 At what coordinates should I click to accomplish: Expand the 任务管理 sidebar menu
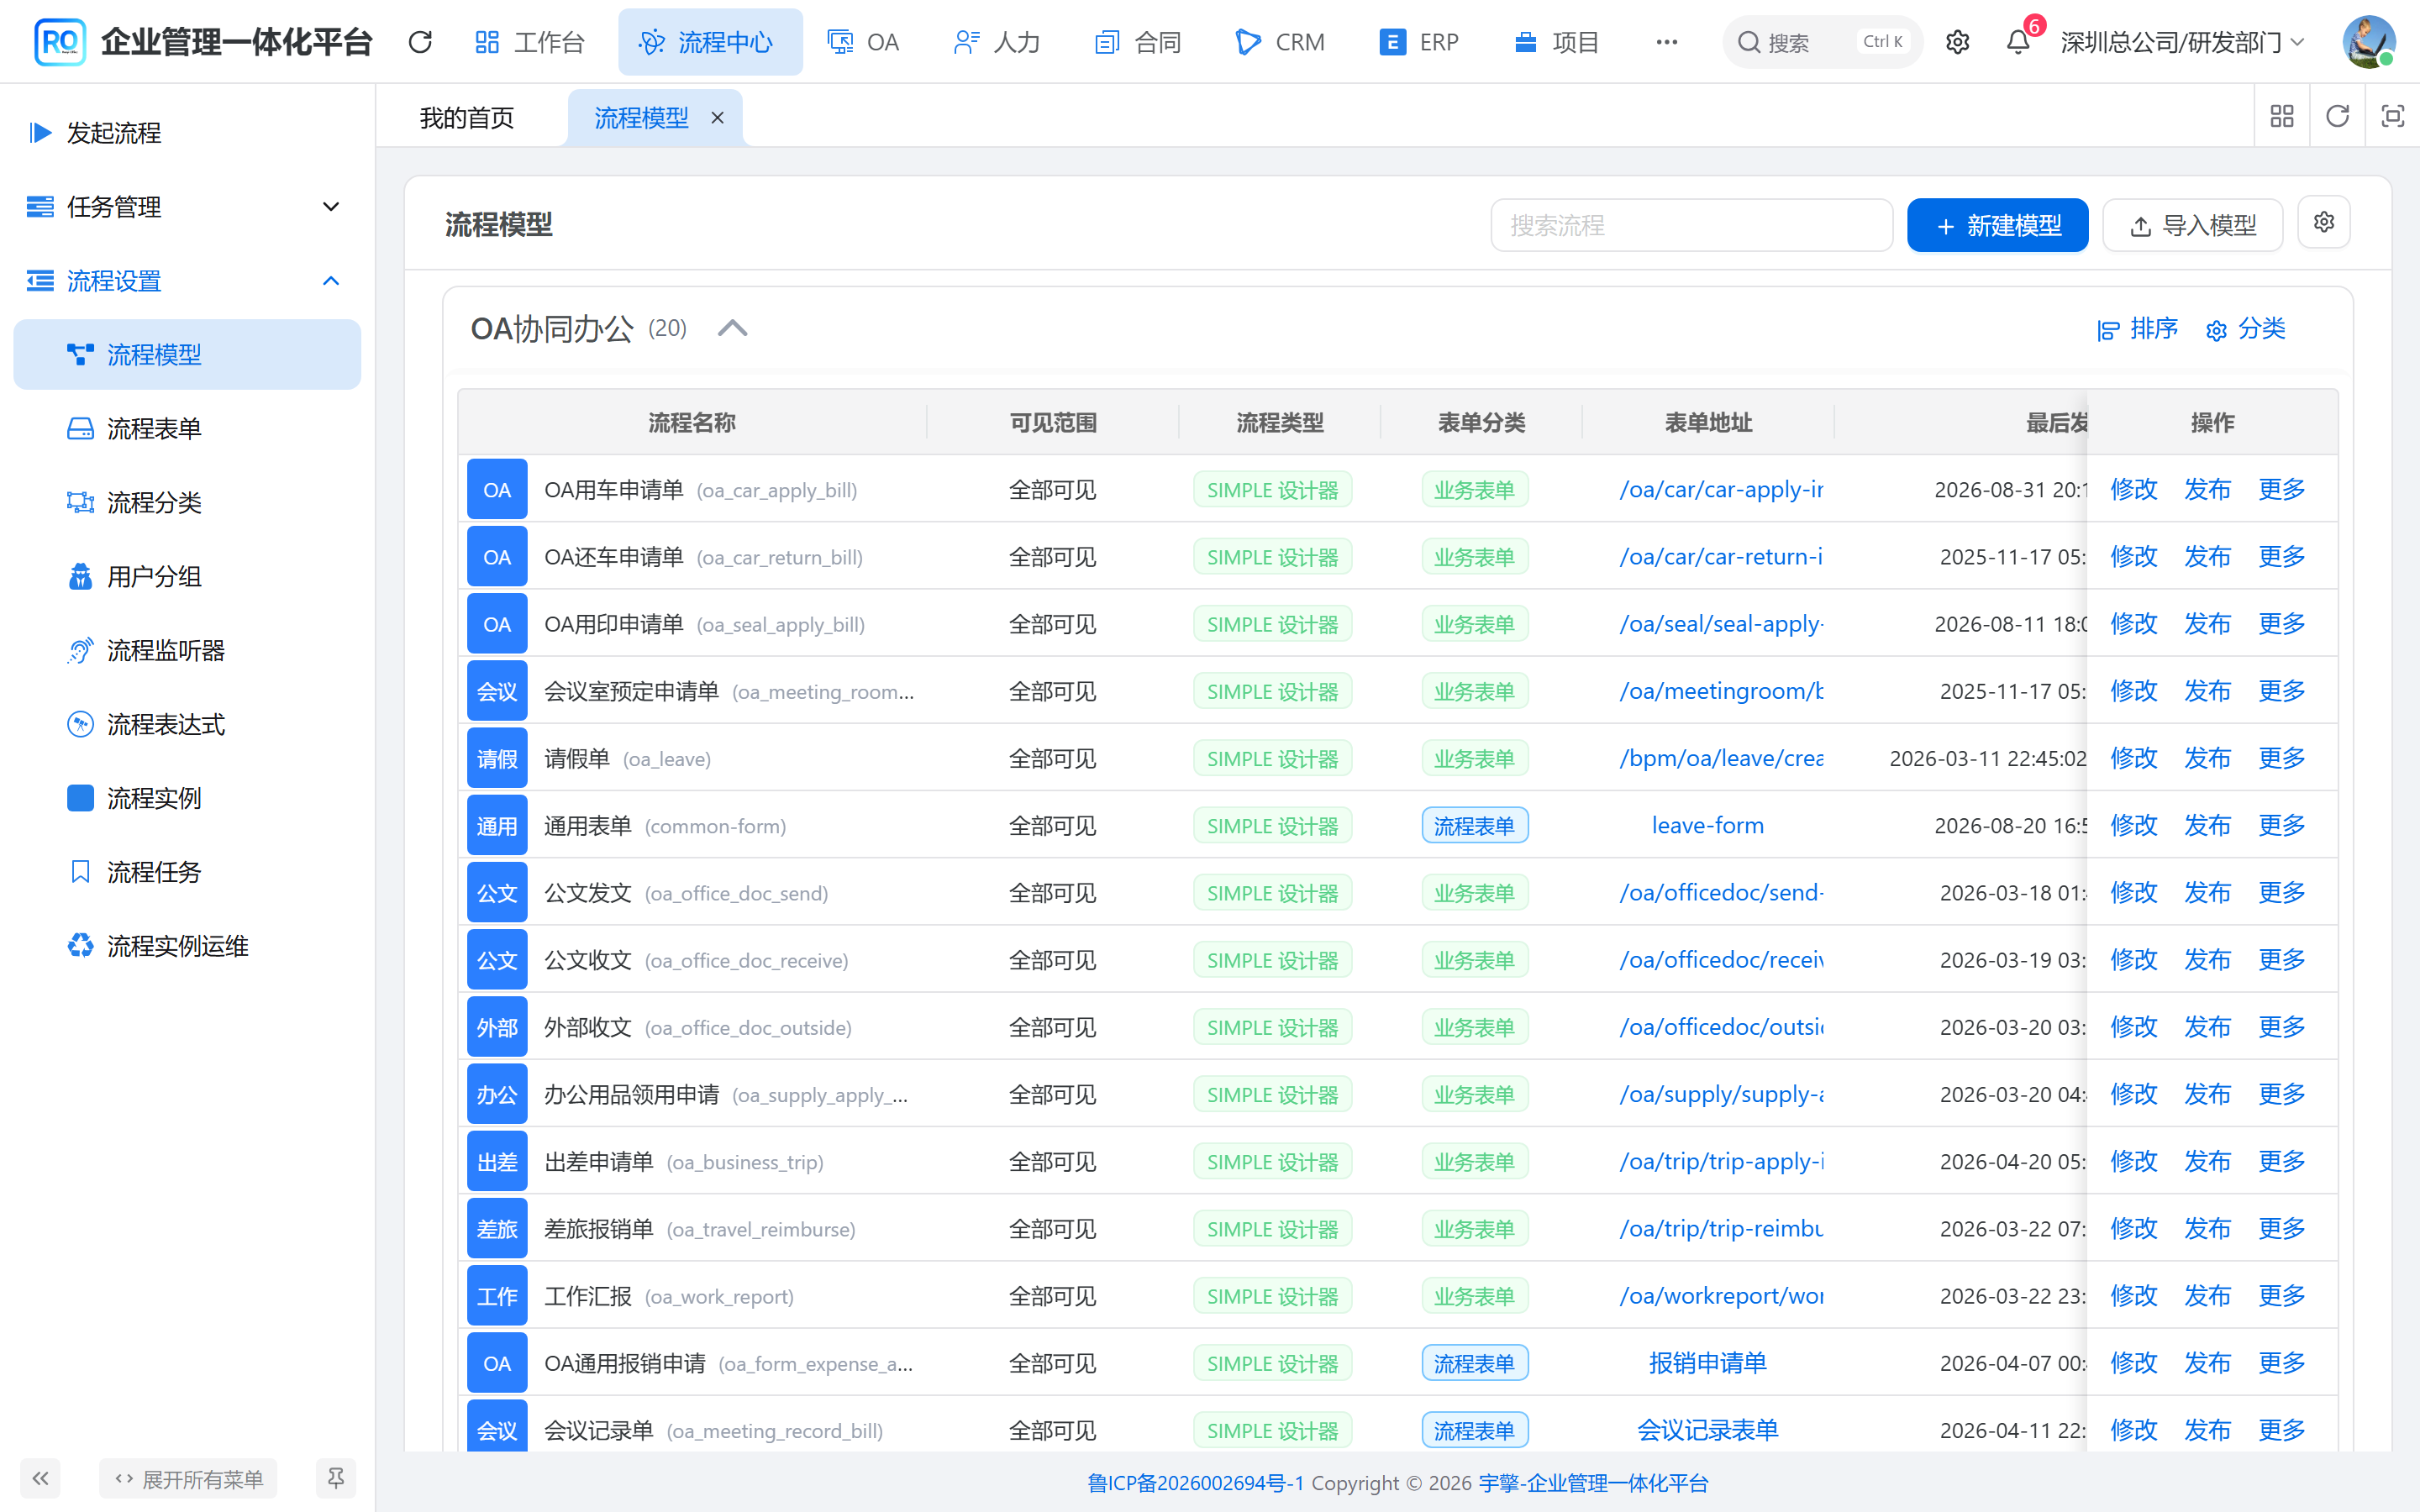pyautogui.click(x=186, y=207)
